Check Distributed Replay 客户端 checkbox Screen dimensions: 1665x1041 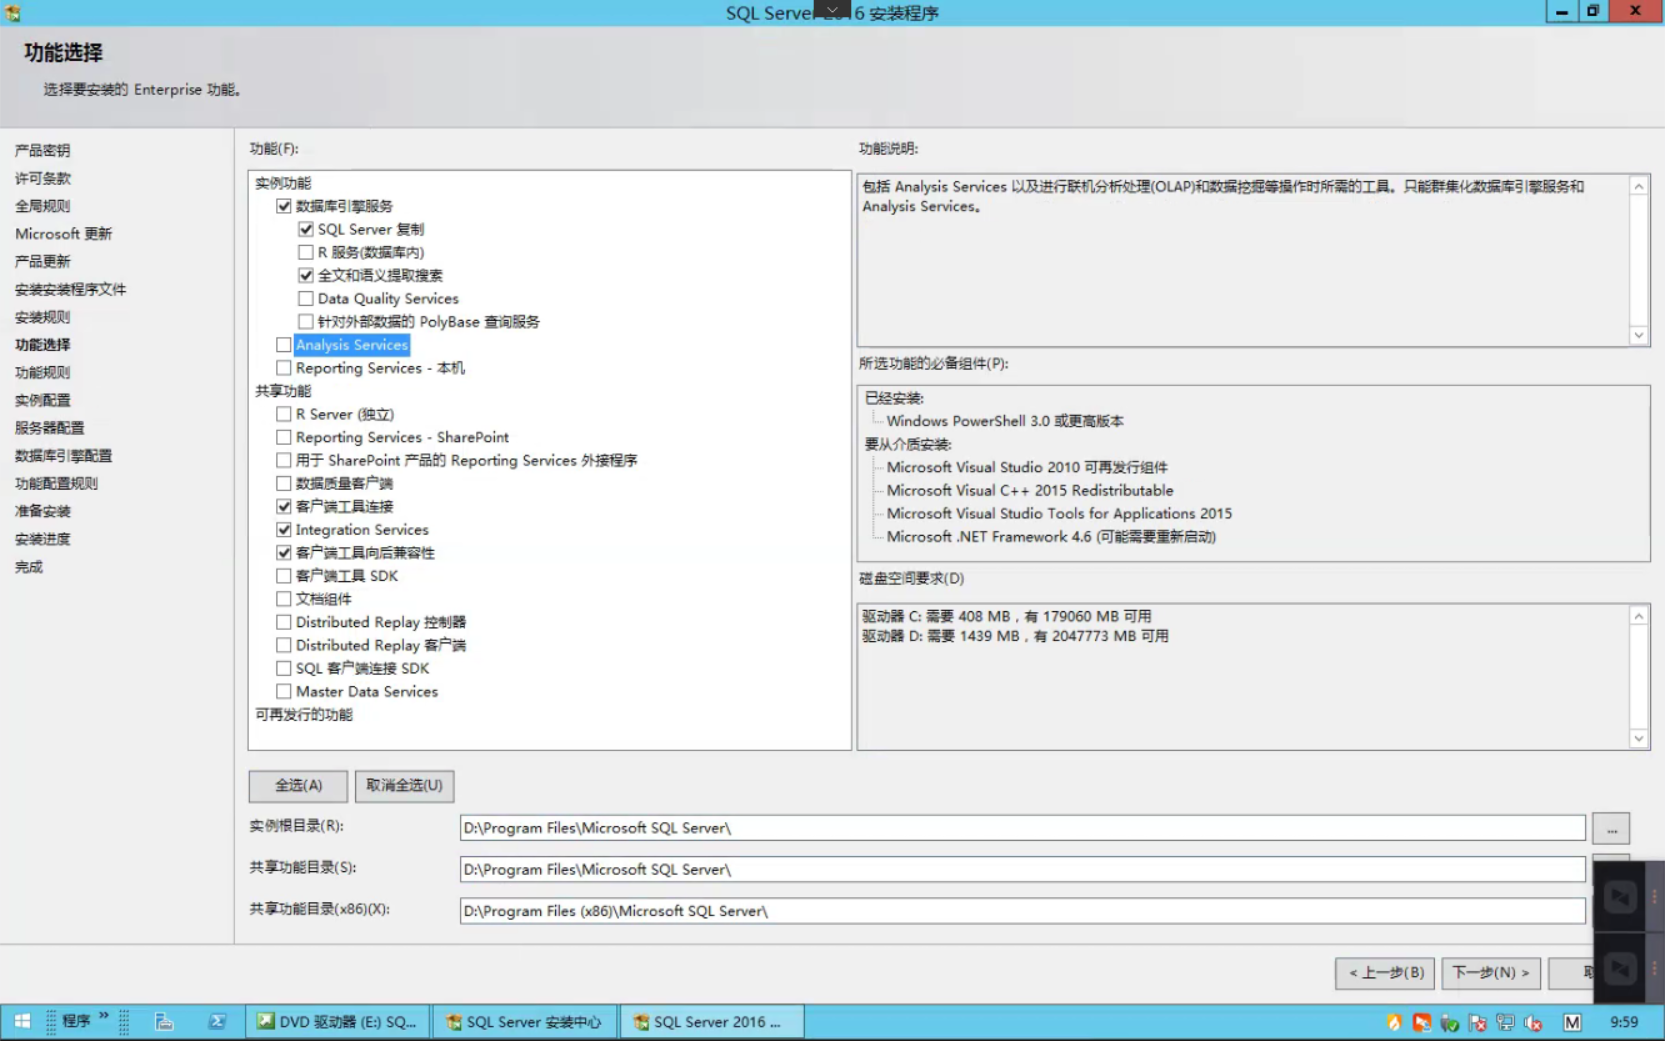[284, 645]
